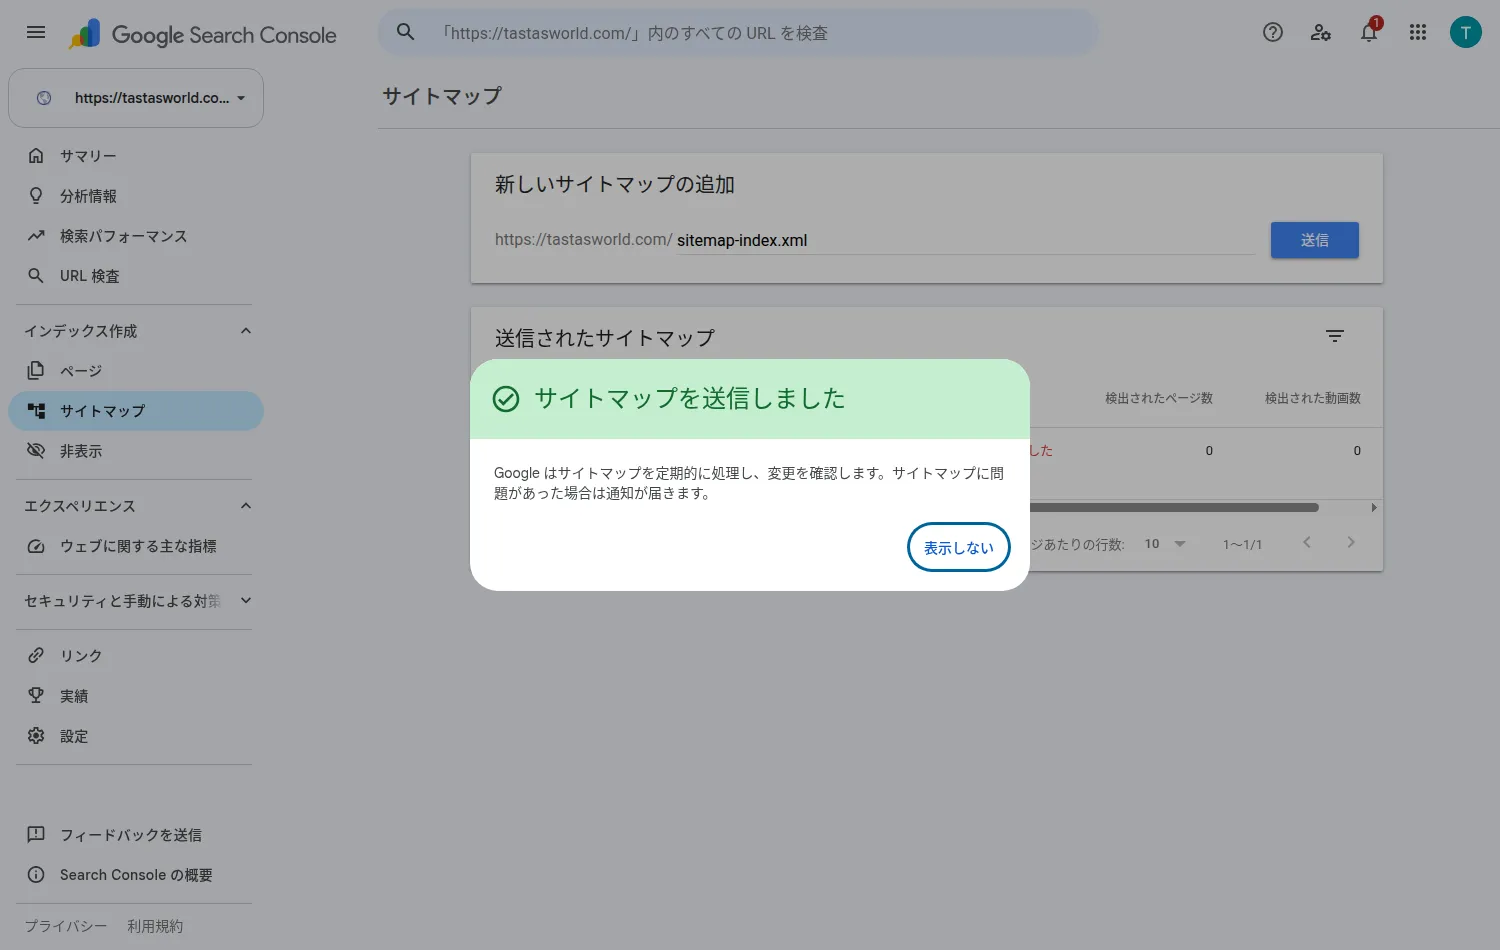Collapse the インデックス作成 section
The width and height of the screenshot is (1500, 950).
[x=246, y=331]
